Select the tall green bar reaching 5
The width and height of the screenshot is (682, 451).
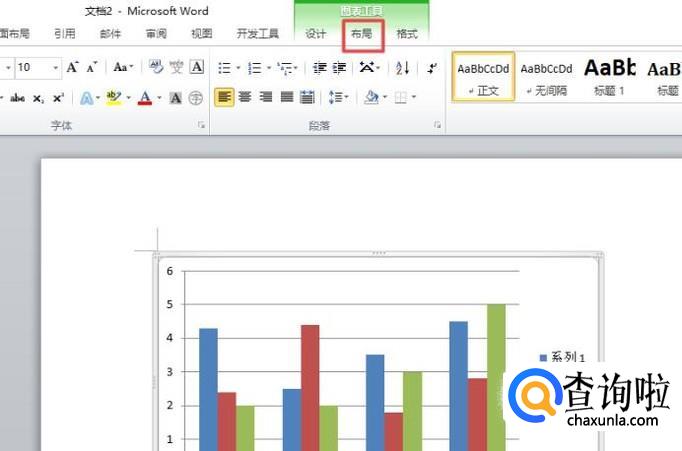(496, 378)
